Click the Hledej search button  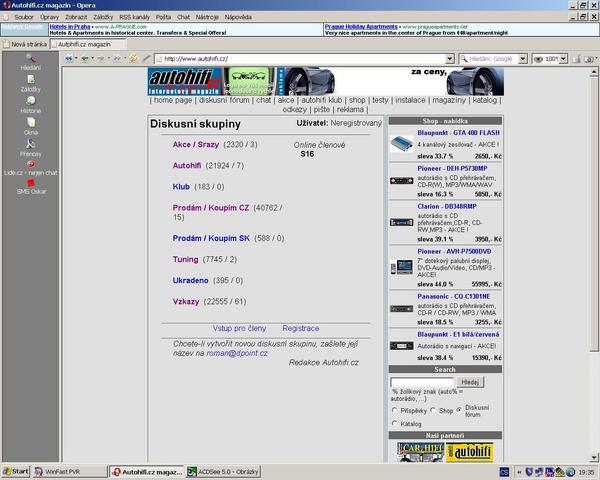click(470, 382)
